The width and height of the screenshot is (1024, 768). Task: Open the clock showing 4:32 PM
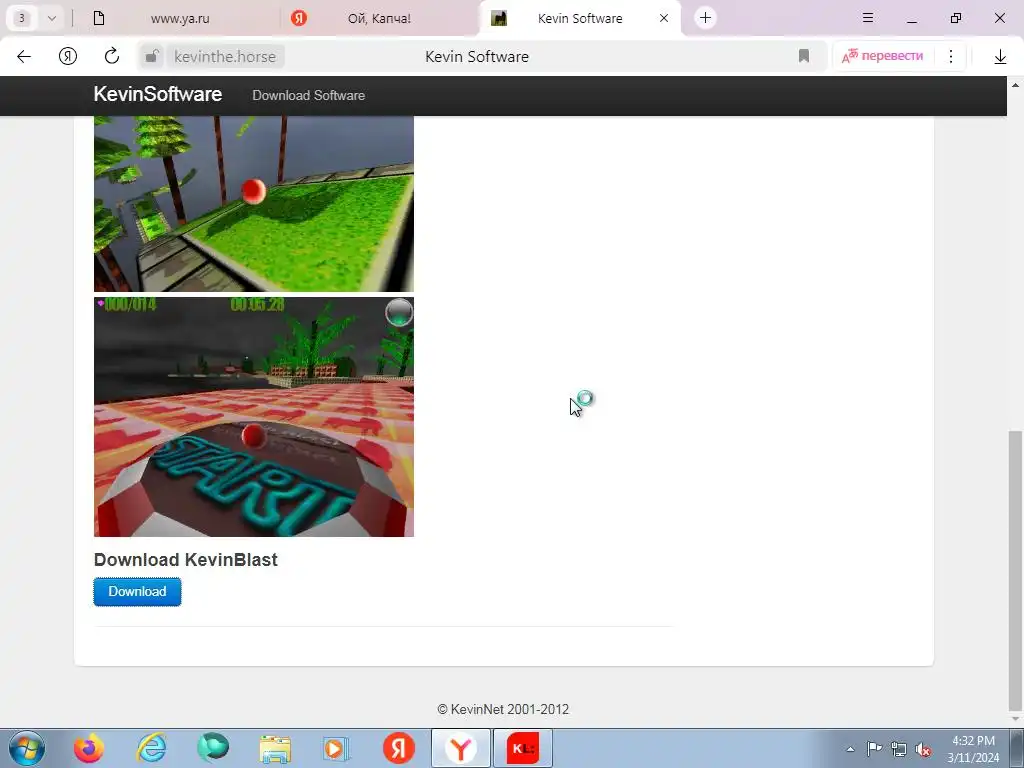point(973,749)
